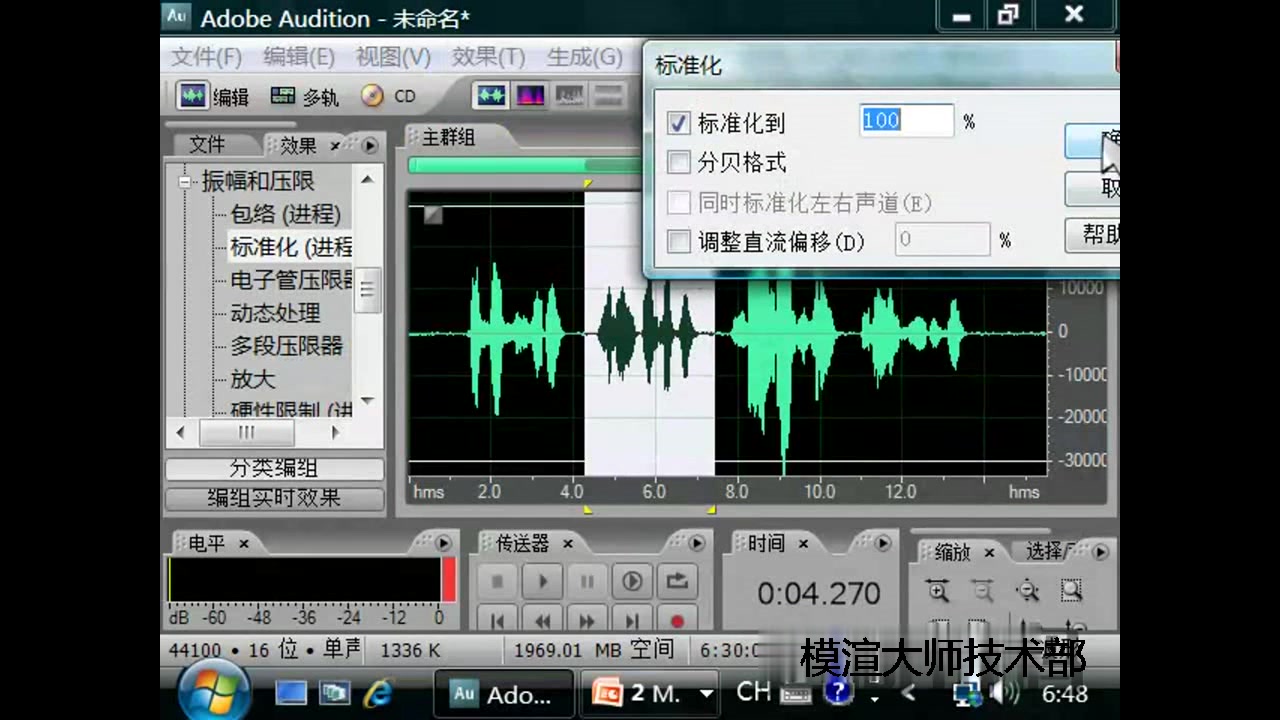Select waveform display mode button
1280x720 pixels.
coord(491,96)
